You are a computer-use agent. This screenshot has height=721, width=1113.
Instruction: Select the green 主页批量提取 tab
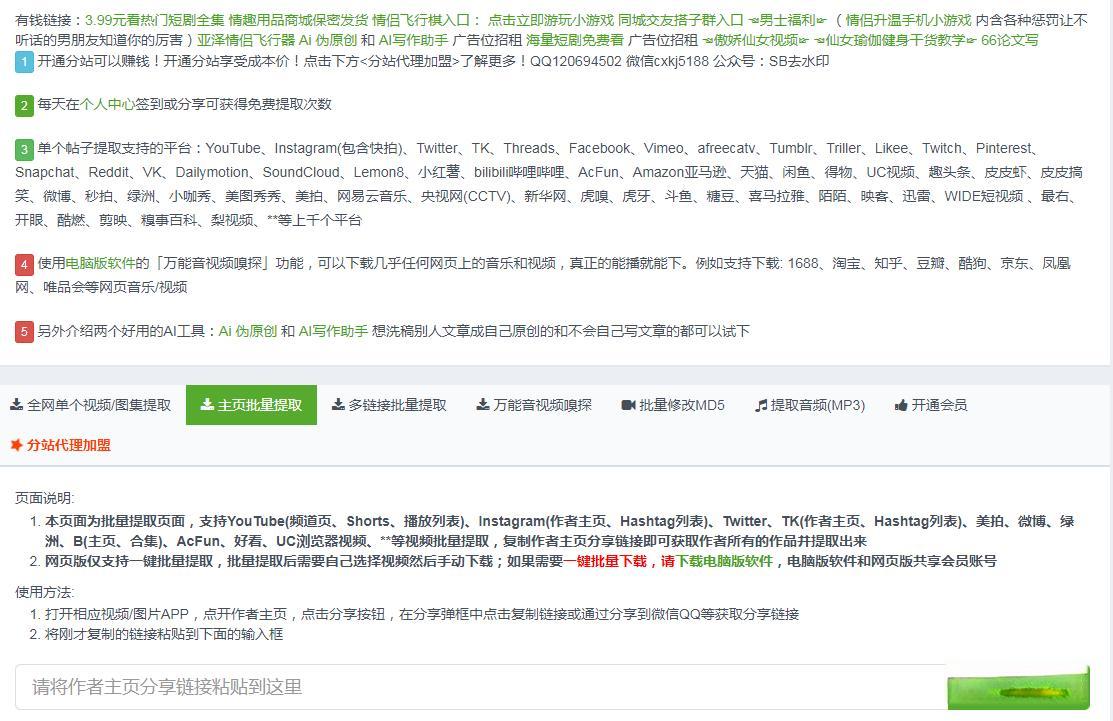click(251, 405)
